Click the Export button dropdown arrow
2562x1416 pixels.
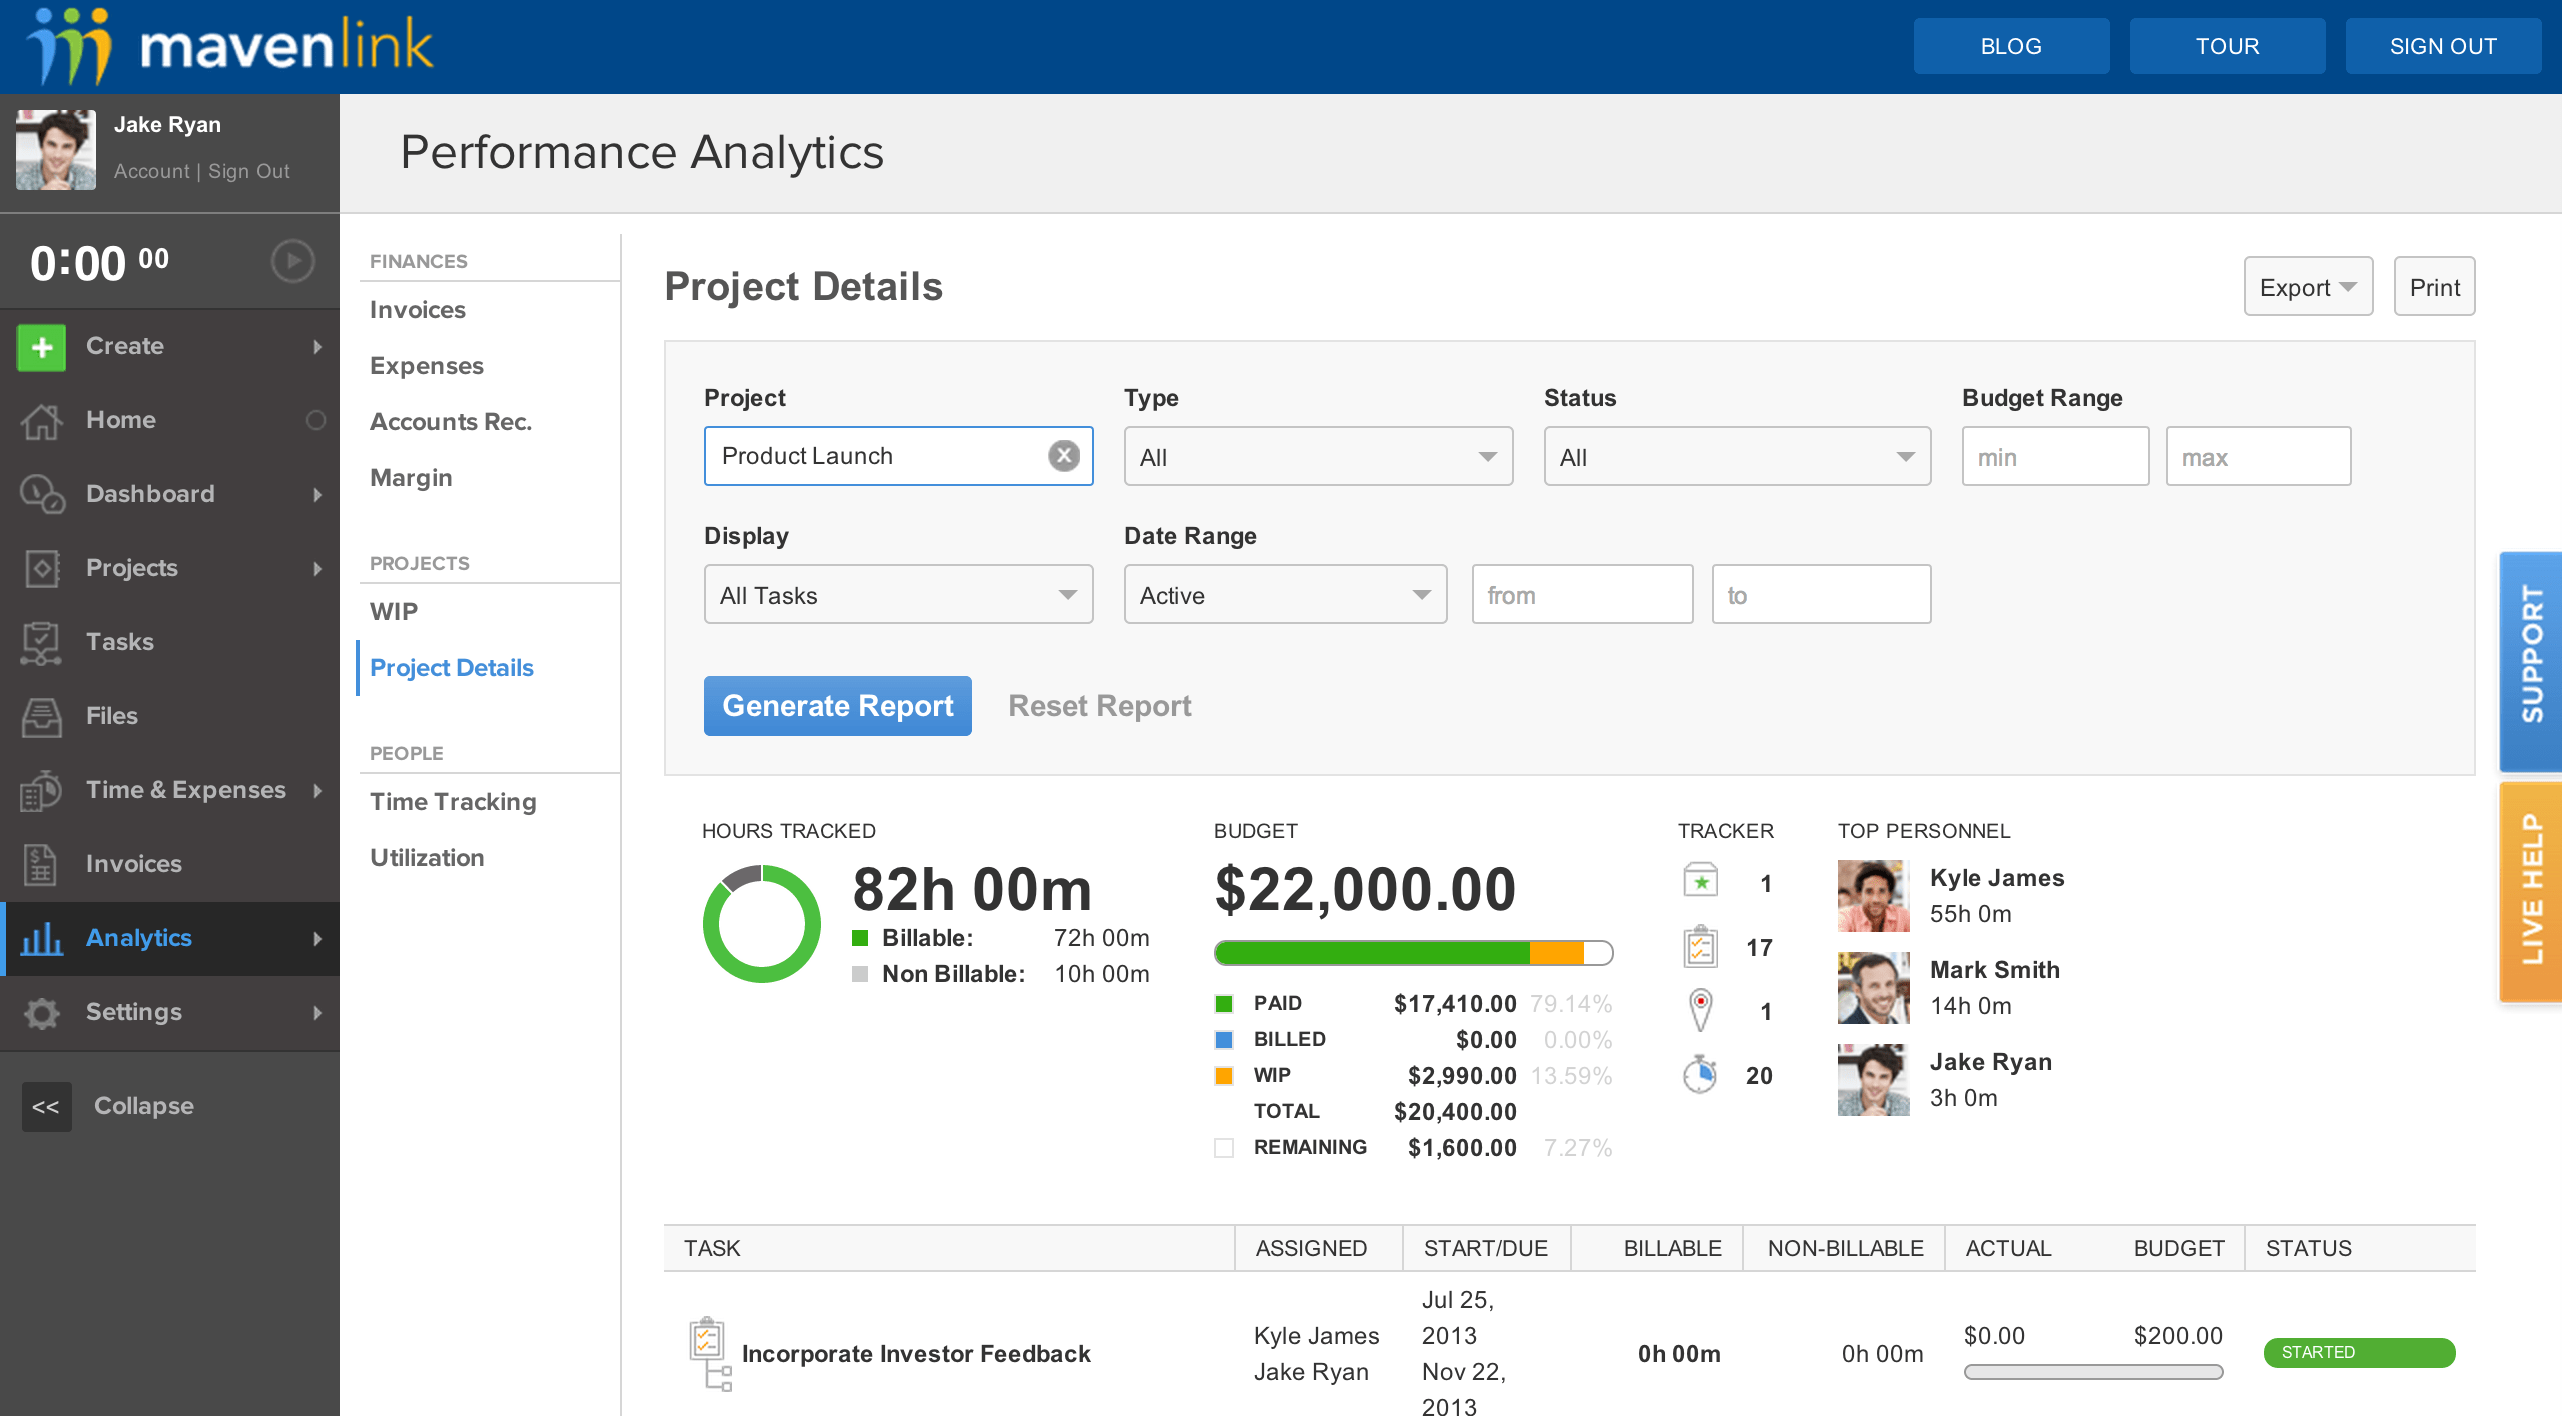(x=2349, y=286)
